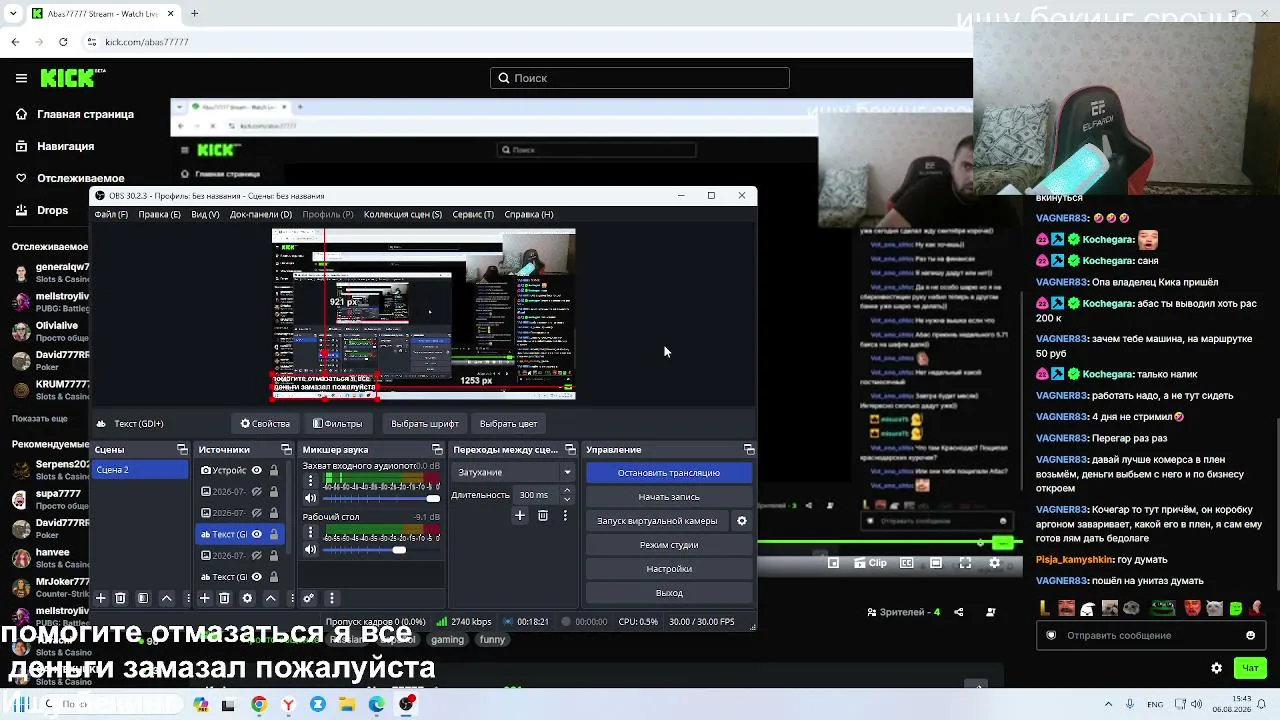Delete selected scene with Scenes trash icon

pyautogui.click(x=120, y=598)
